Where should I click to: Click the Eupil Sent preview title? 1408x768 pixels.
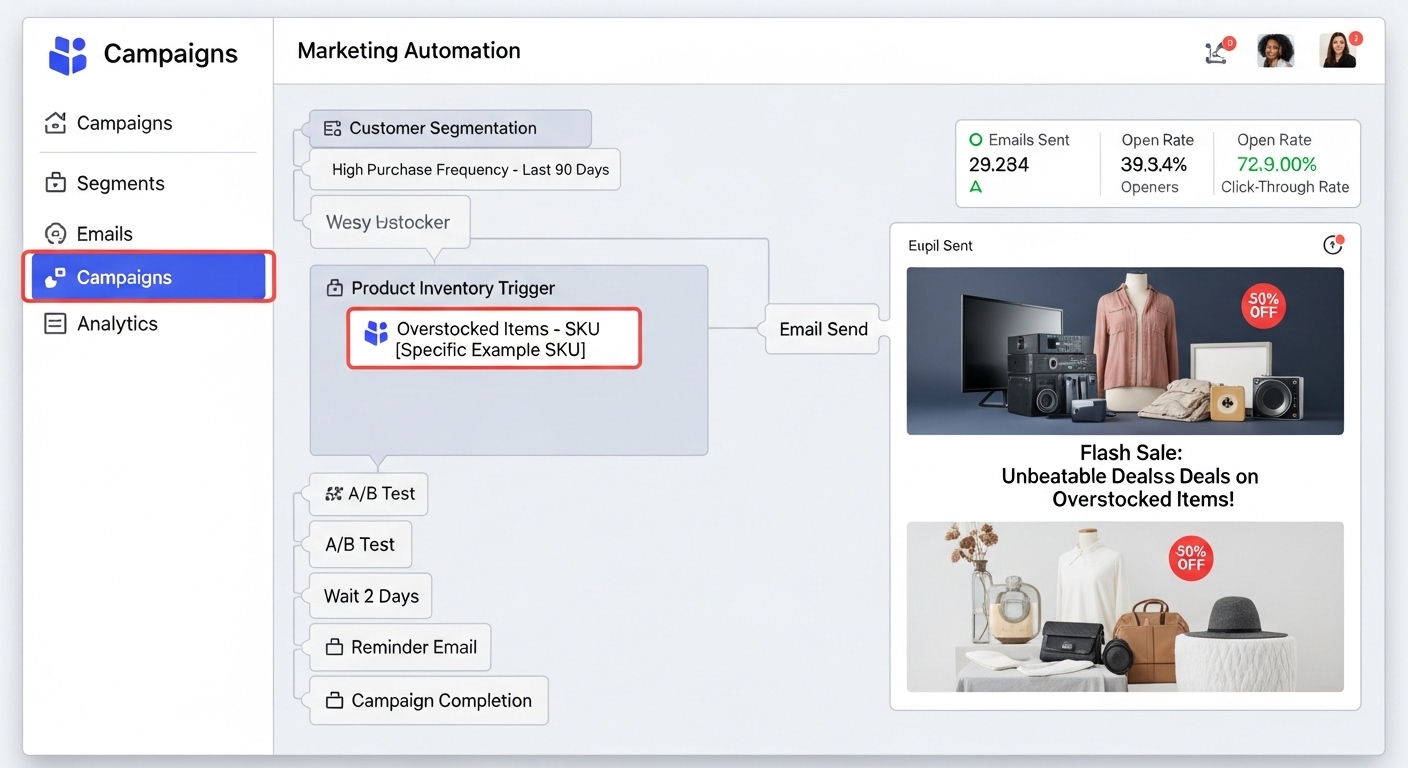coord(940,245)
